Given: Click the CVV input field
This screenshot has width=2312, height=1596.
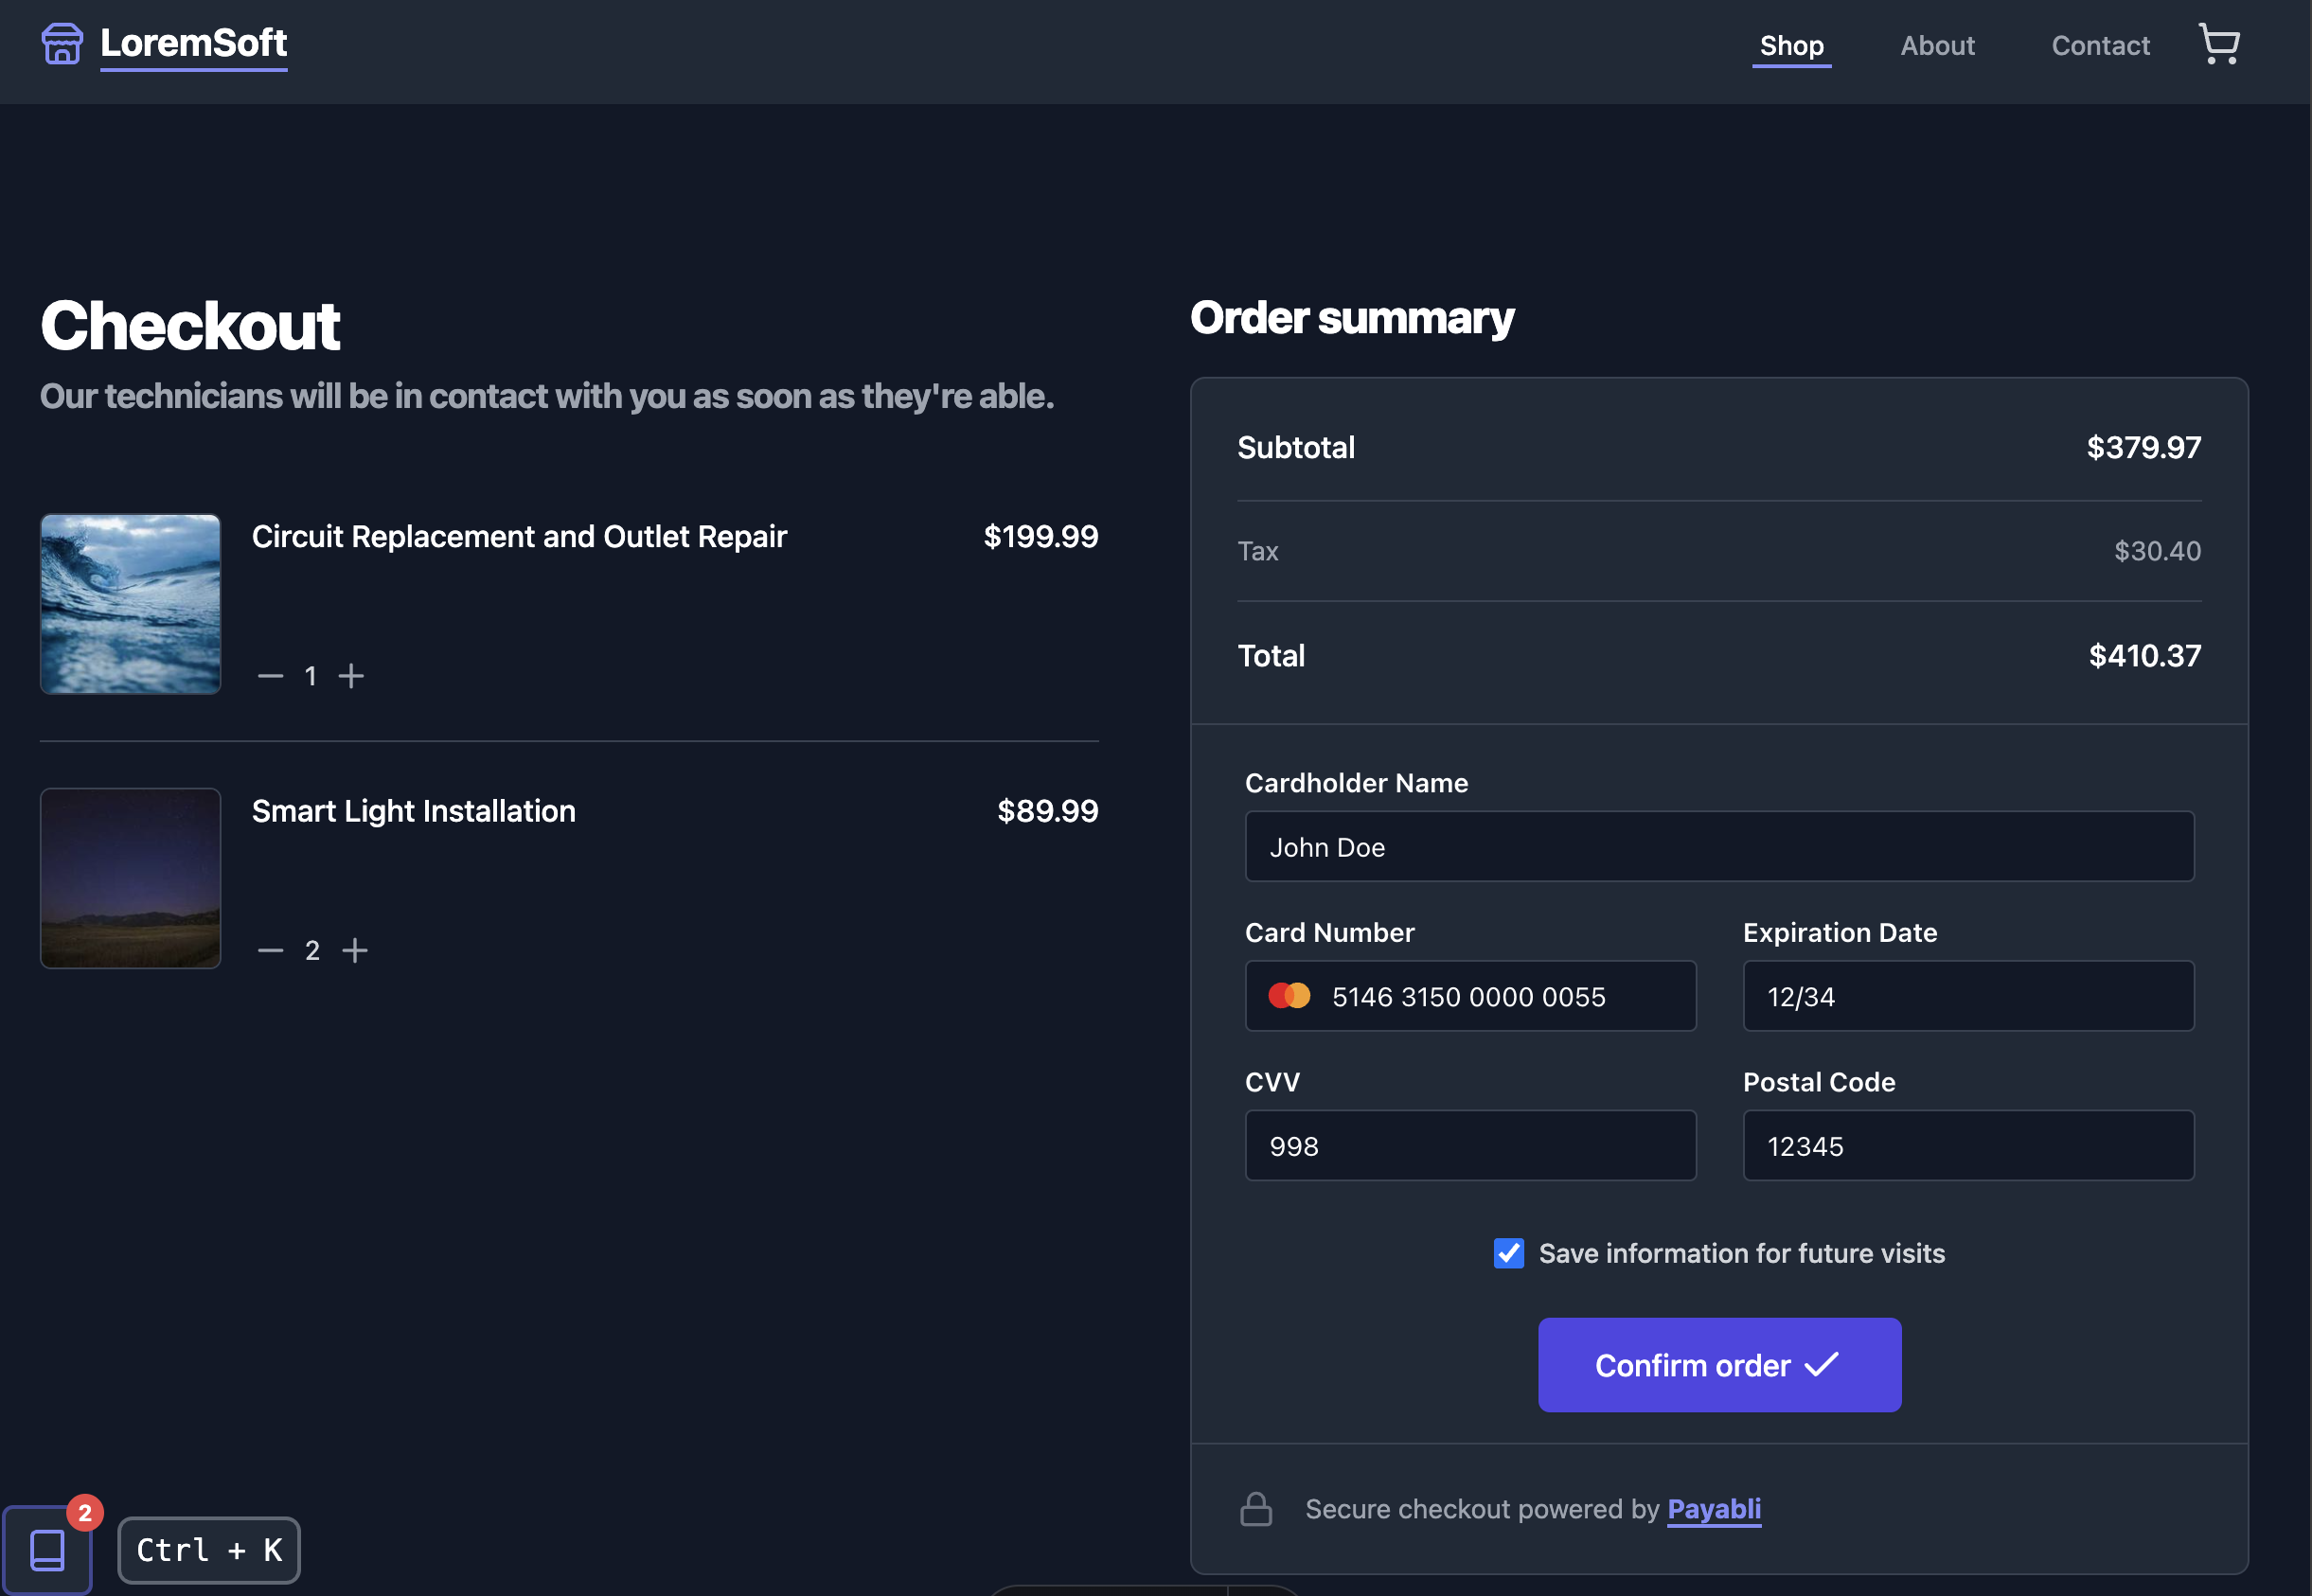Looking at the screenshot, I should [1470, 1145].
